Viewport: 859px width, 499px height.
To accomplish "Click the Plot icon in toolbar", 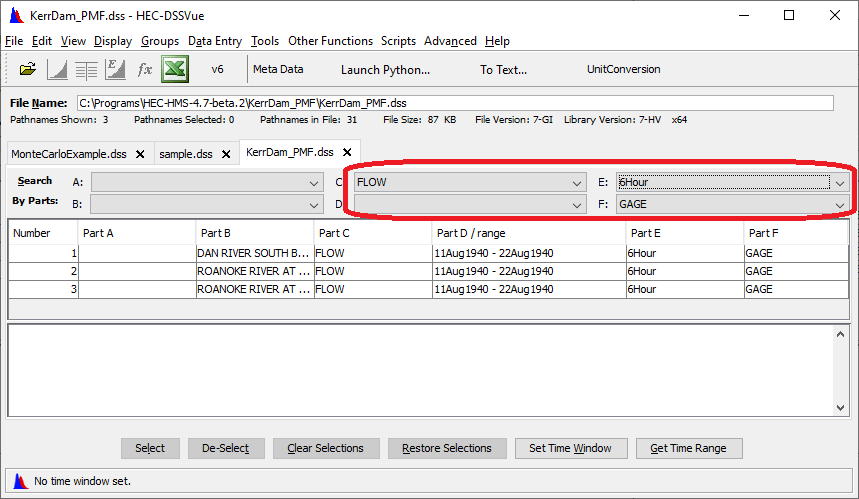I will click(x=57, y=69).
